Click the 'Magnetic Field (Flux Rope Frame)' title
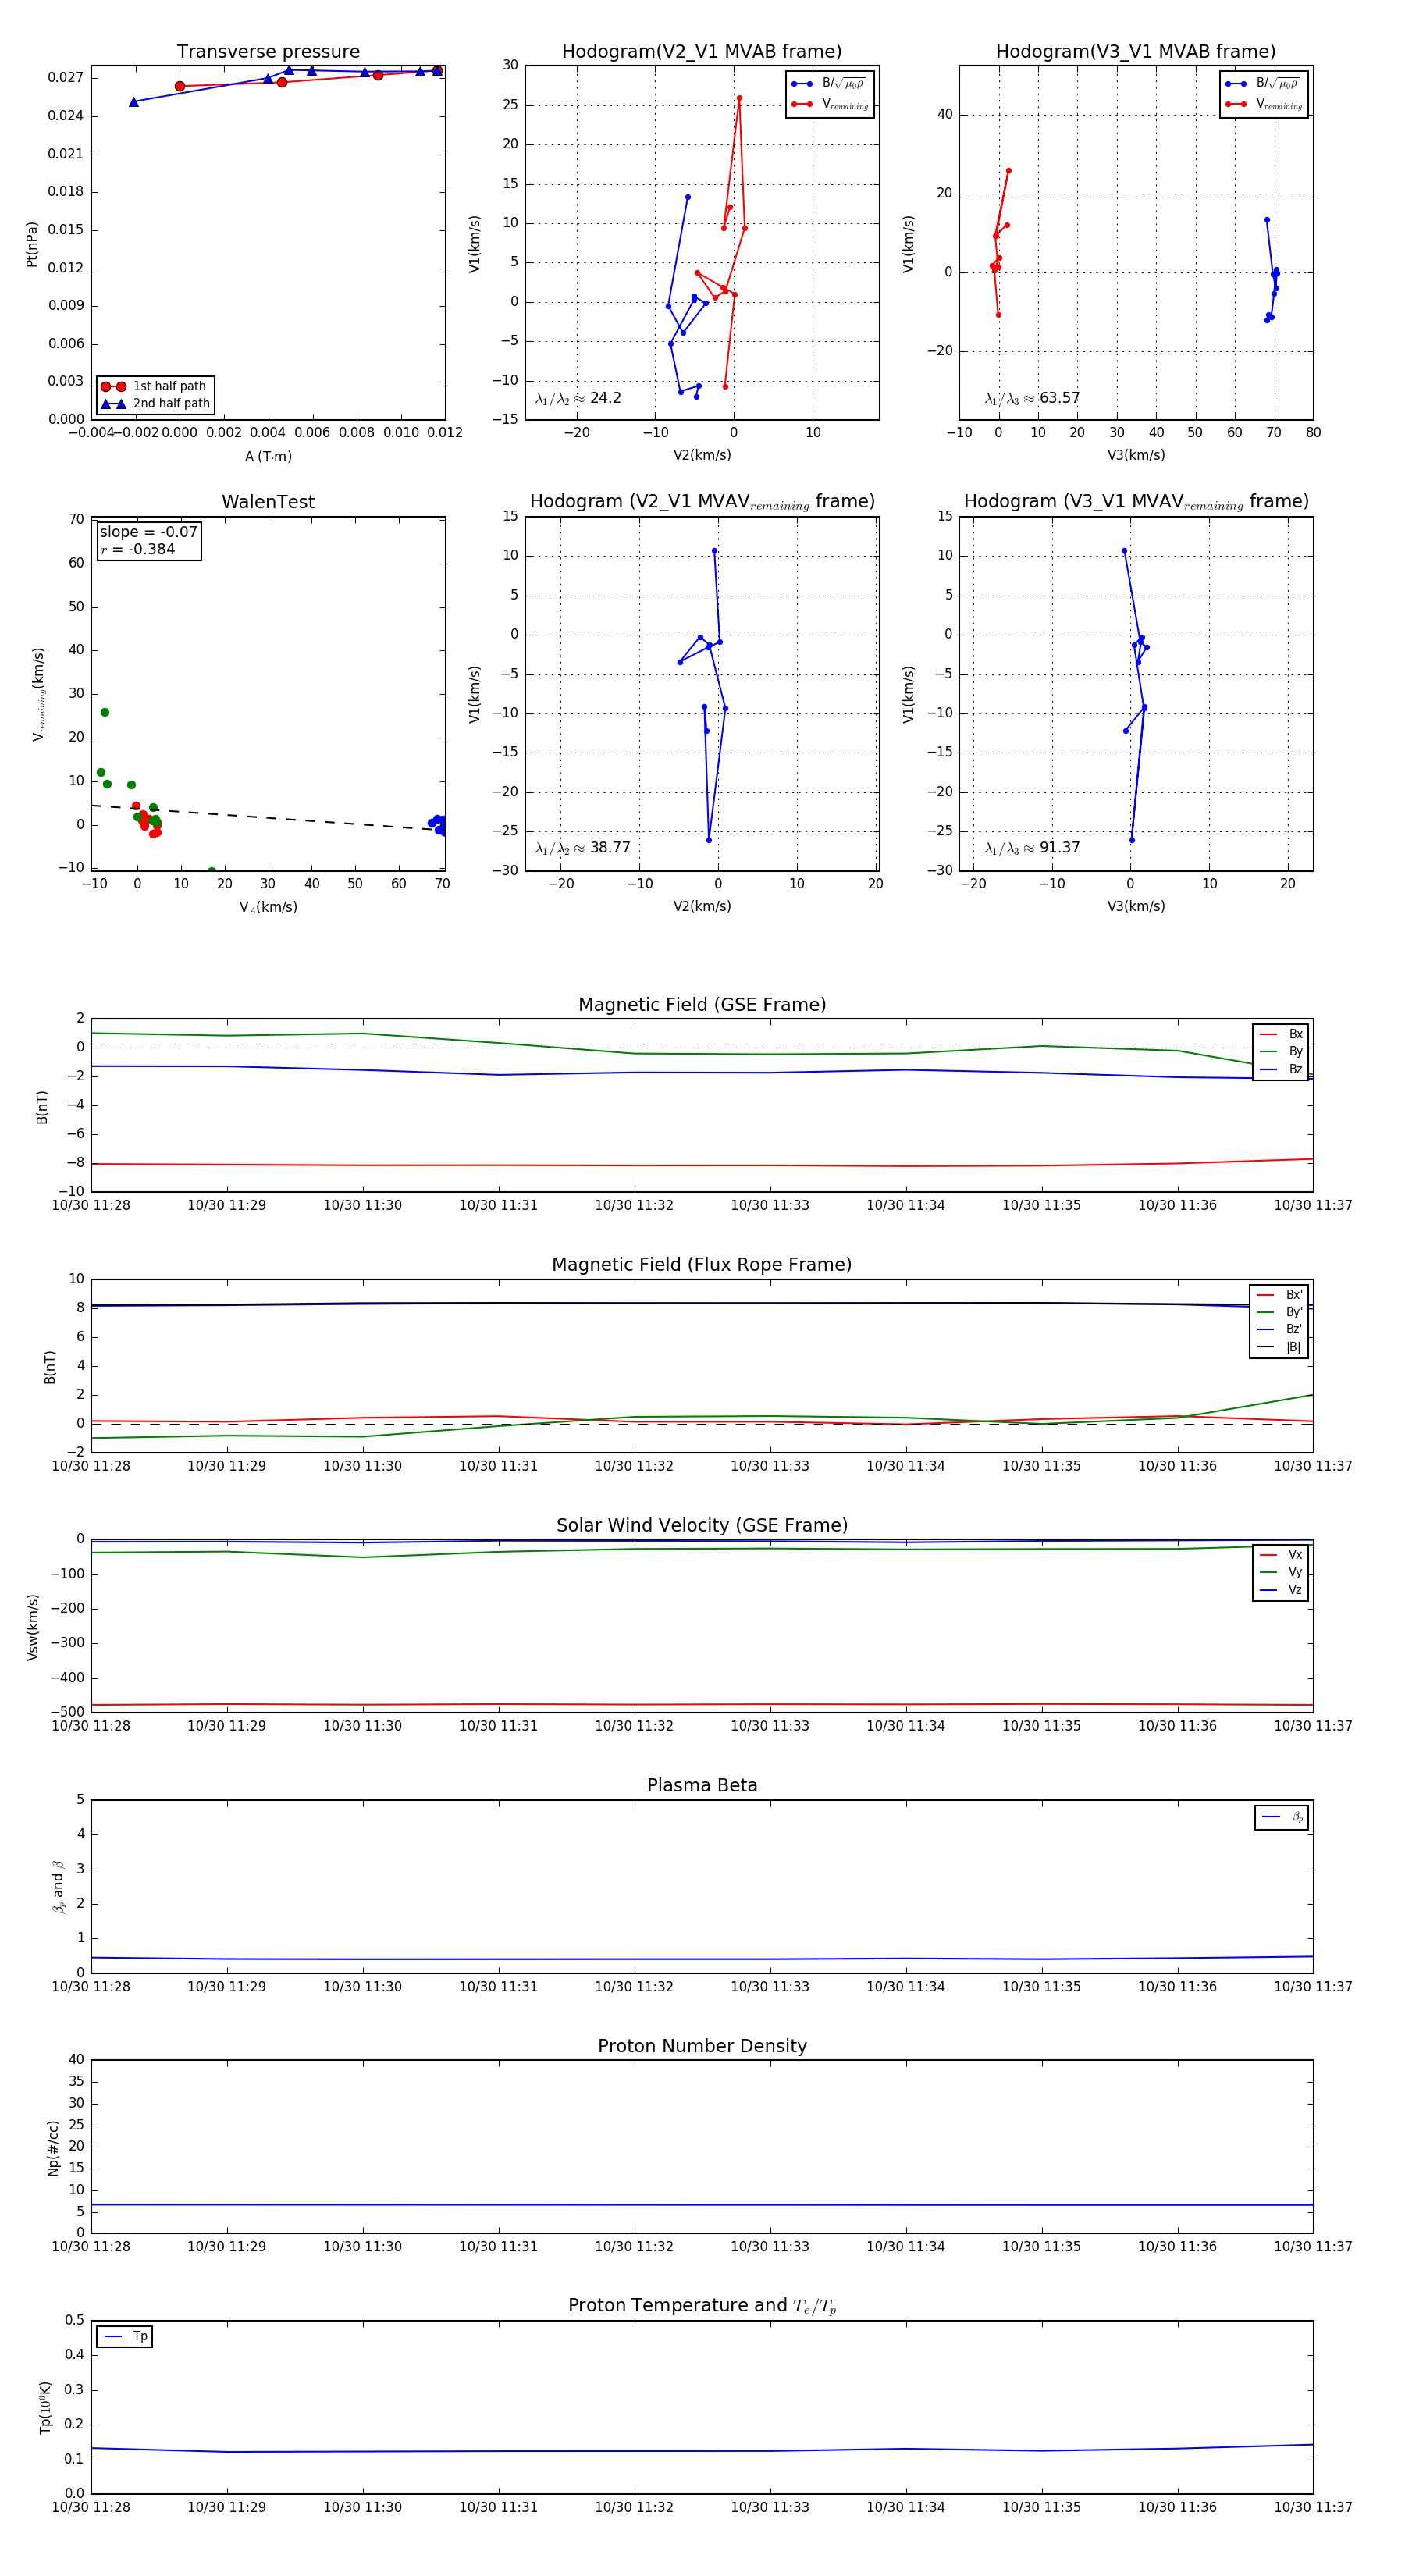Image resolution: width=1405 pixels, height=2576 pixels. (702, 1265)
